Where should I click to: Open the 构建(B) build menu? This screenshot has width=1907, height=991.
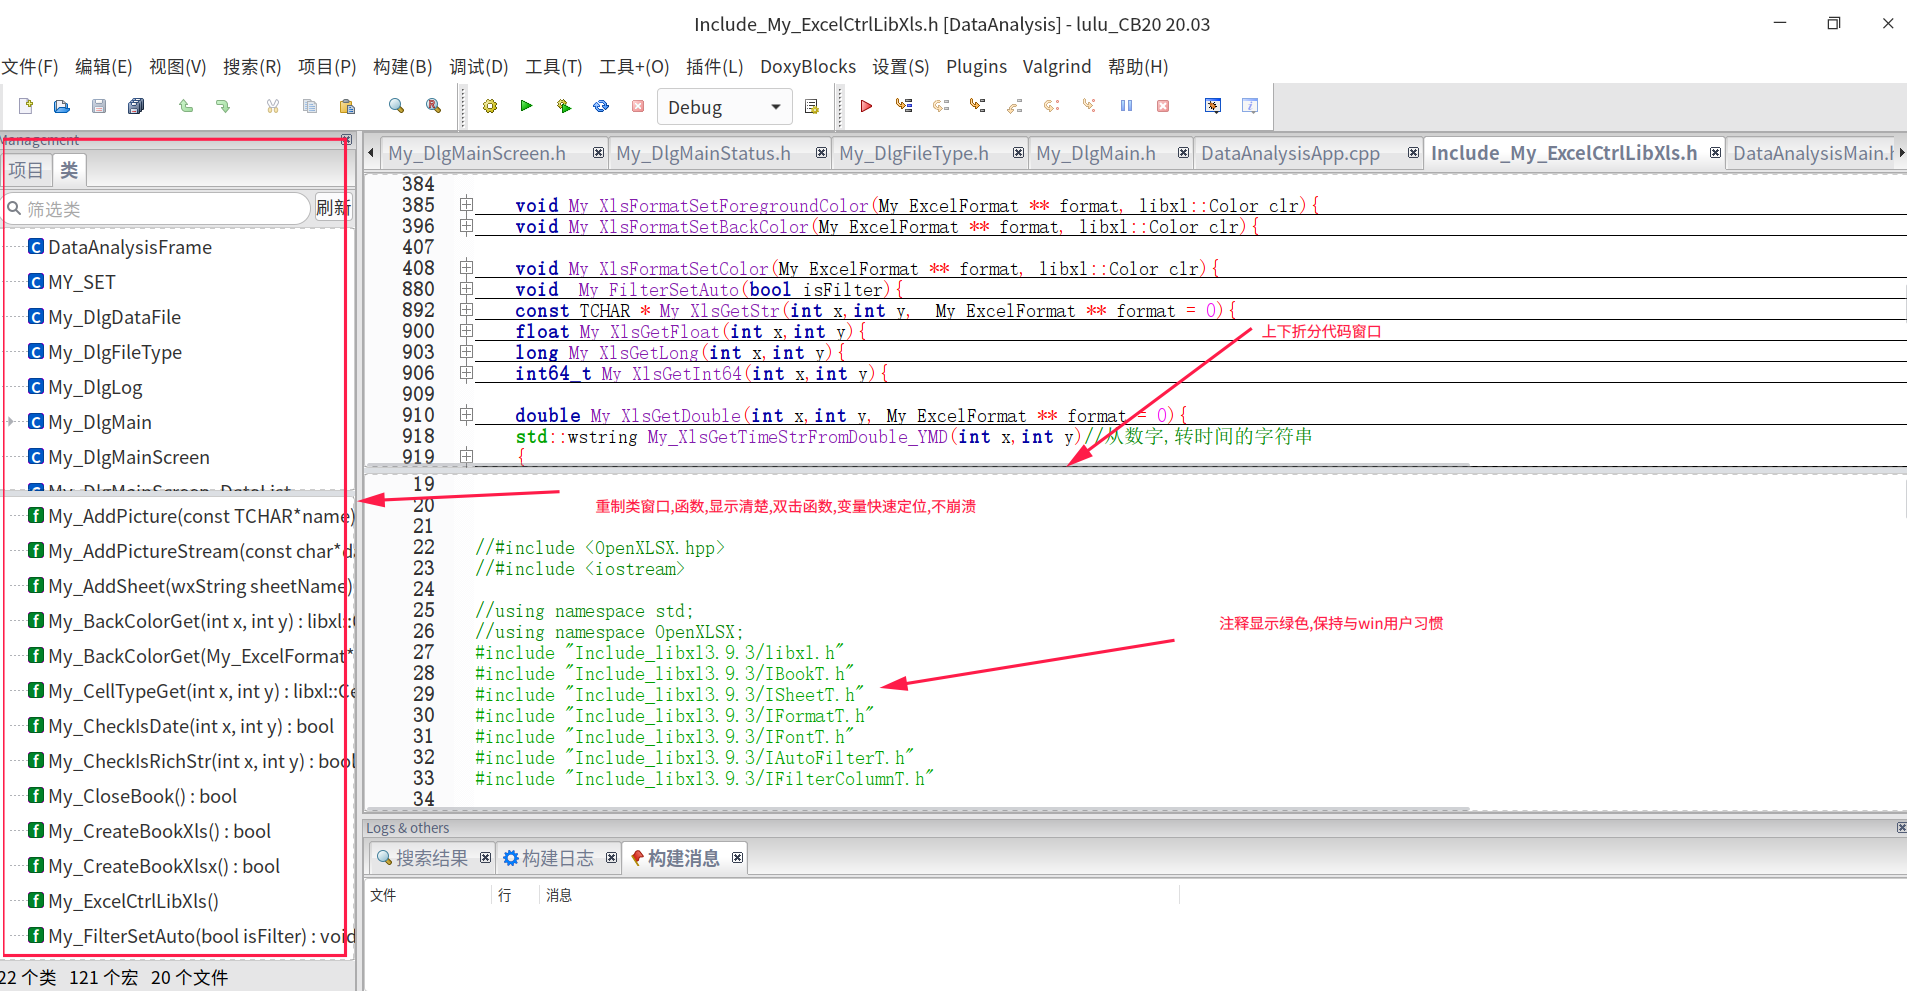click(x=402, y=67)
